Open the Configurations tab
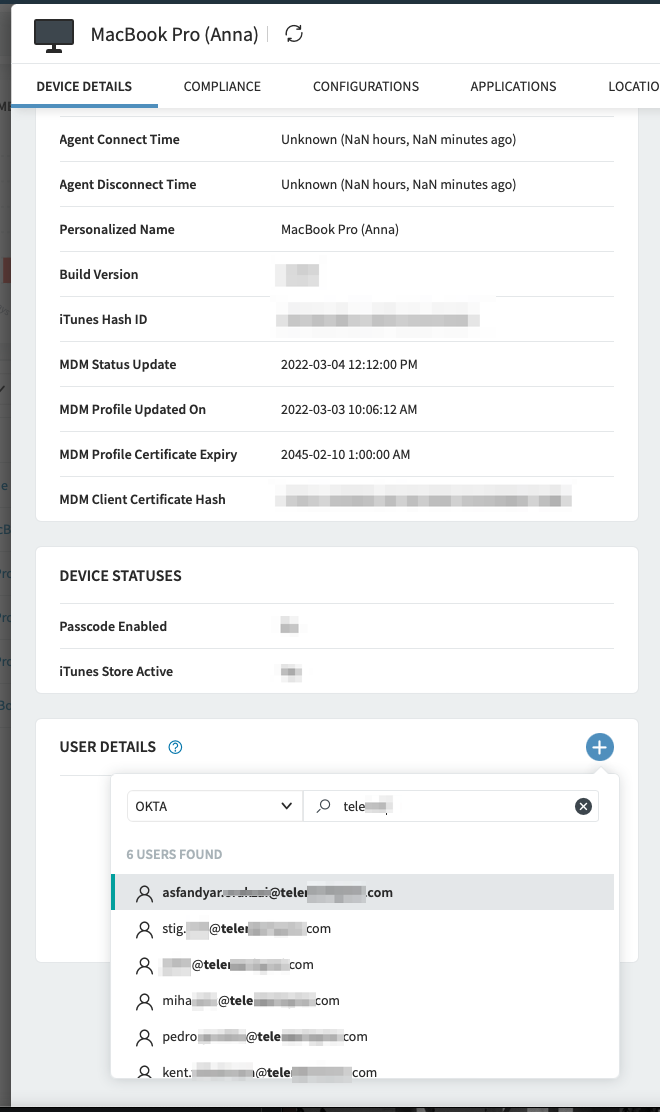Viewport: 660px width, 1112px height. 366,87
